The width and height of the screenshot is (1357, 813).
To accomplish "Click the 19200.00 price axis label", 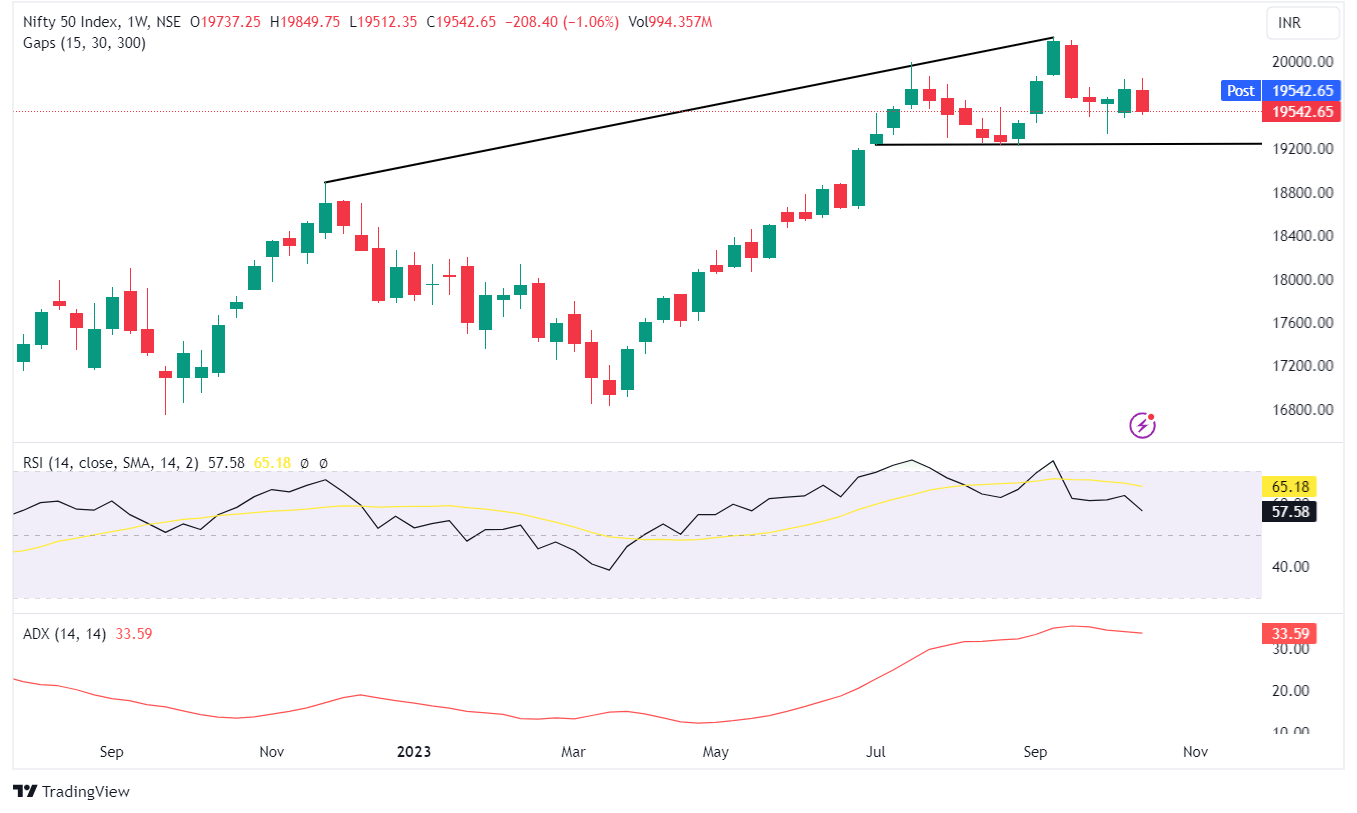I will coord(1303,149).
